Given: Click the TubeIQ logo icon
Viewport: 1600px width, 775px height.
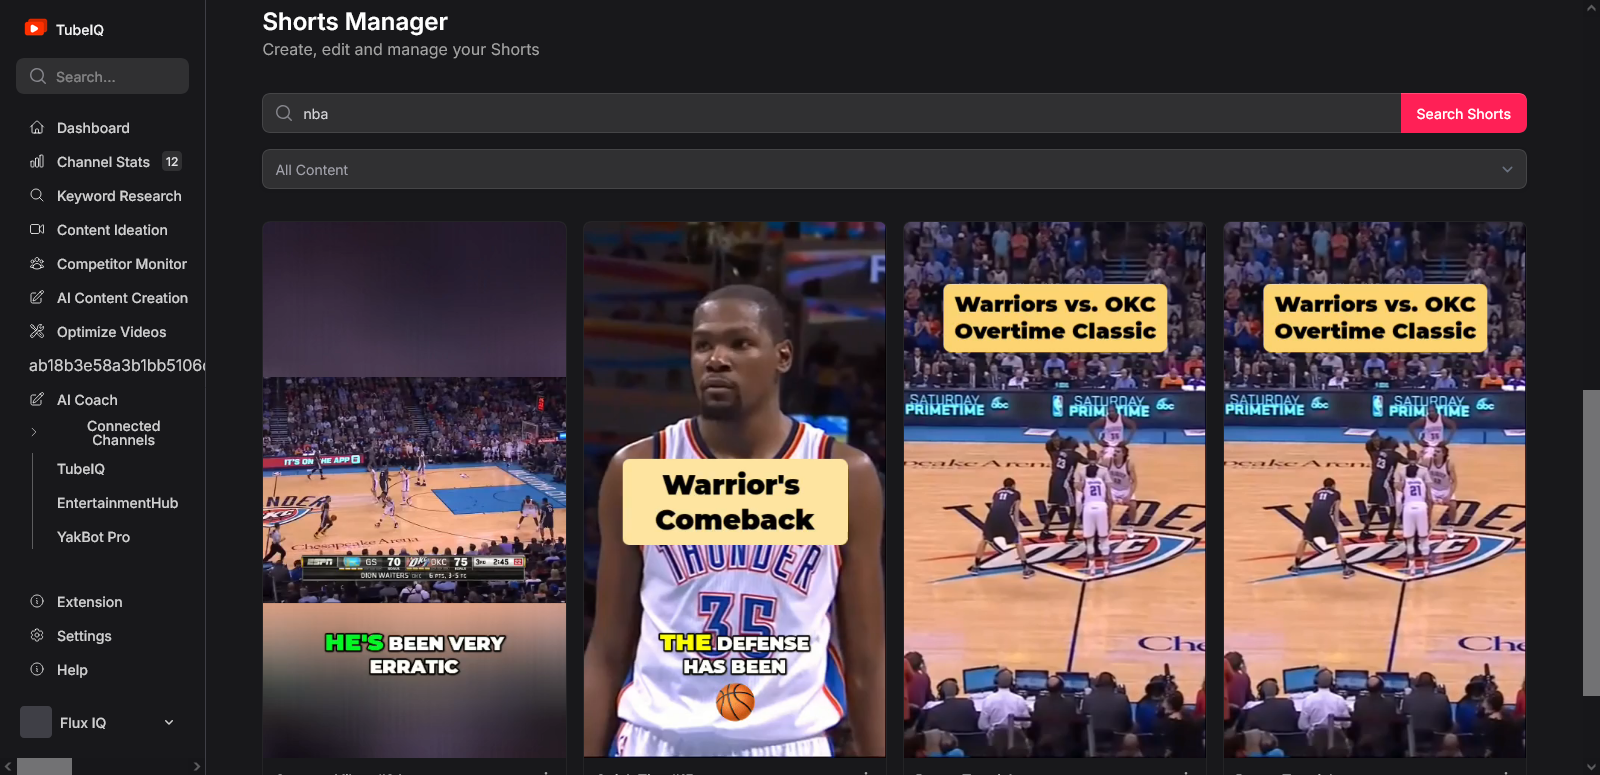Looking at the screenshot, I should [36, 28].
